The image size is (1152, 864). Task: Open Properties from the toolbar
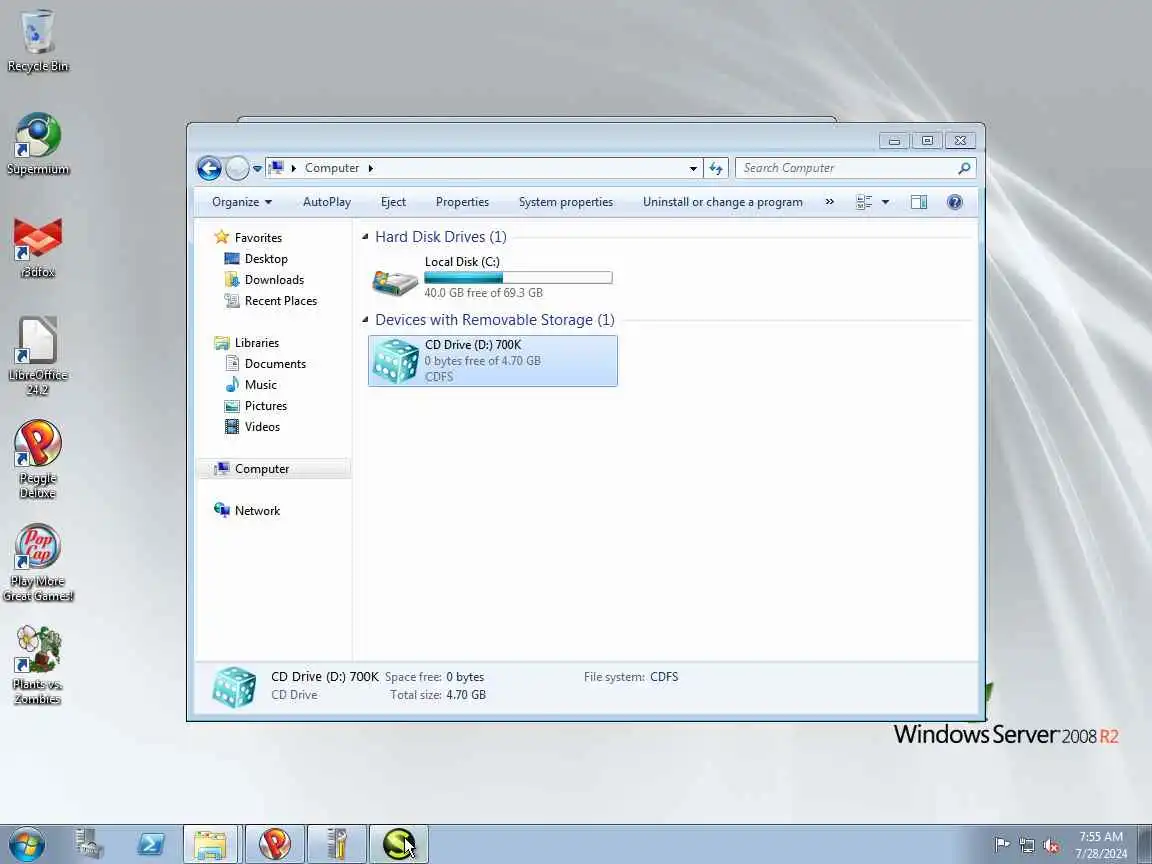[x=462, y=202]
